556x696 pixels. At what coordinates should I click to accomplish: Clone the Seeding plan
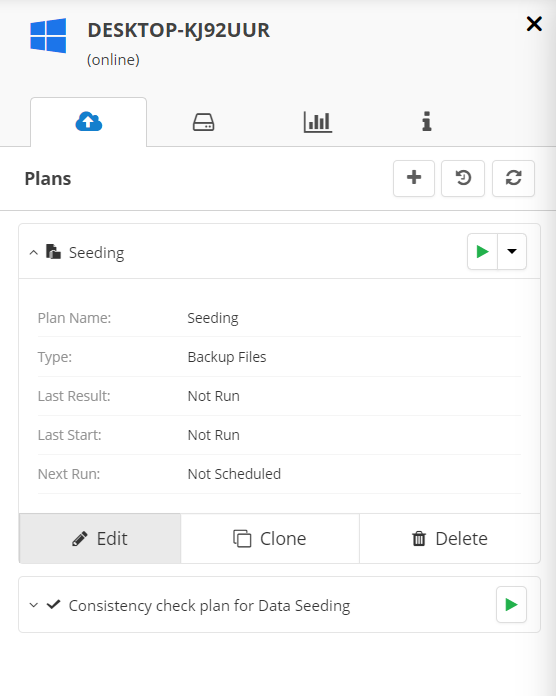270,538
